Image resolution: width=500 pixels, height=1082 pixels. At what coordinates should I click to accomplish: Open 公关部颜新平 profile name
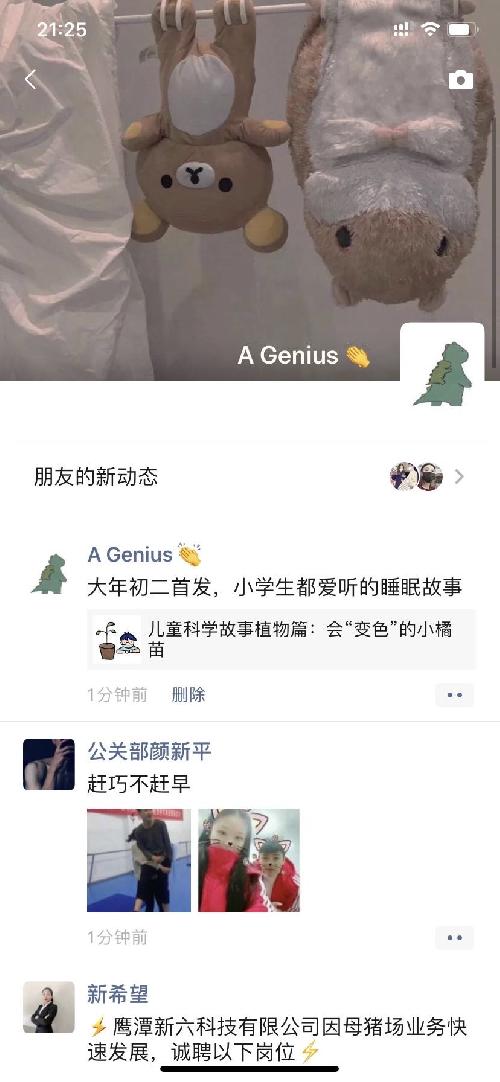149,751
